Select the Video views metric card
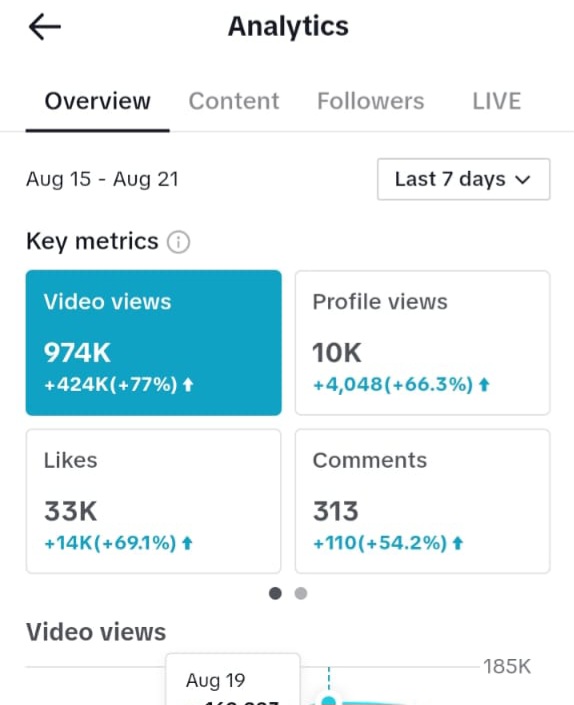 pos(154,343)
